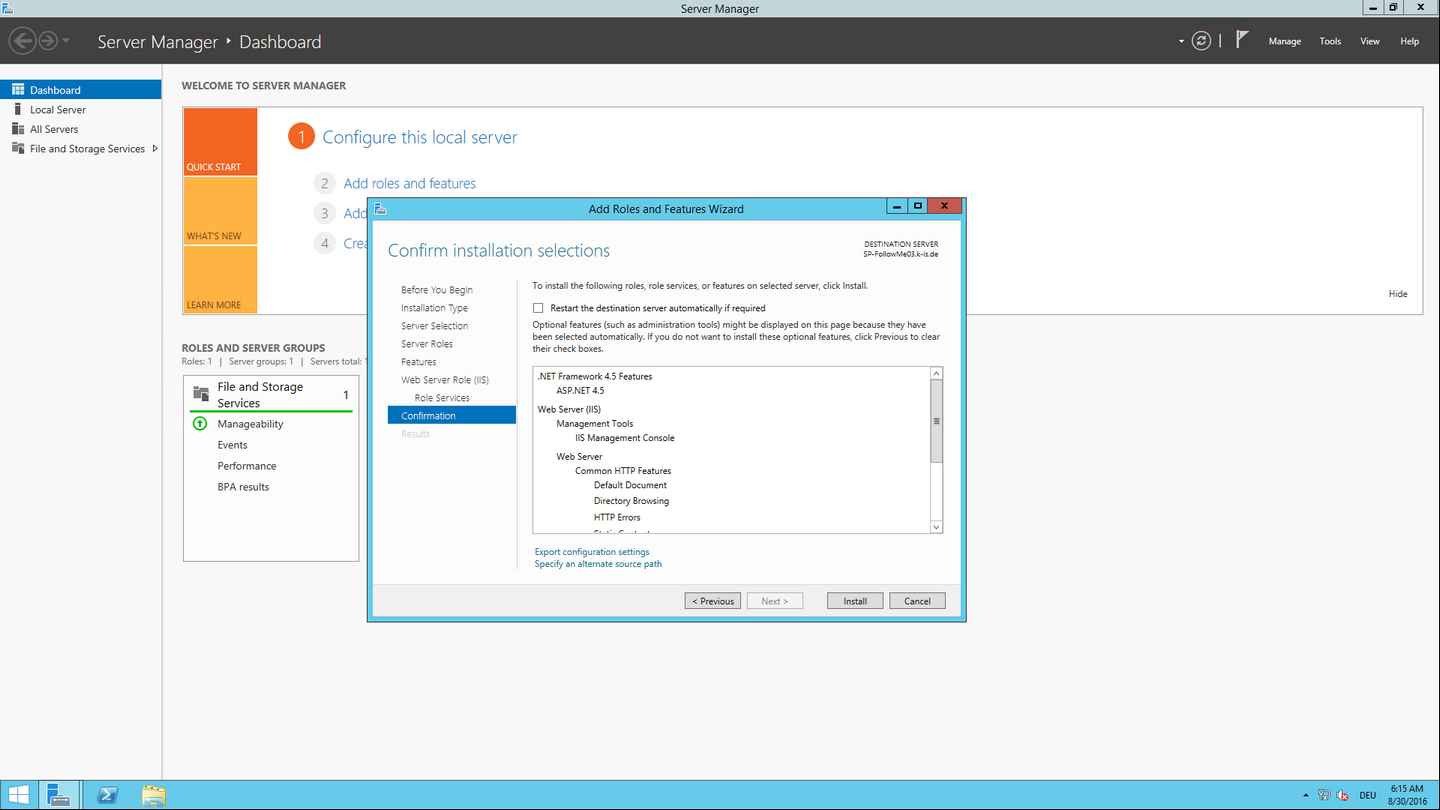This screenshot has height=810, width=1440.
Task: Go to Web Server Role (IIS) step
Action: point(445,380)
